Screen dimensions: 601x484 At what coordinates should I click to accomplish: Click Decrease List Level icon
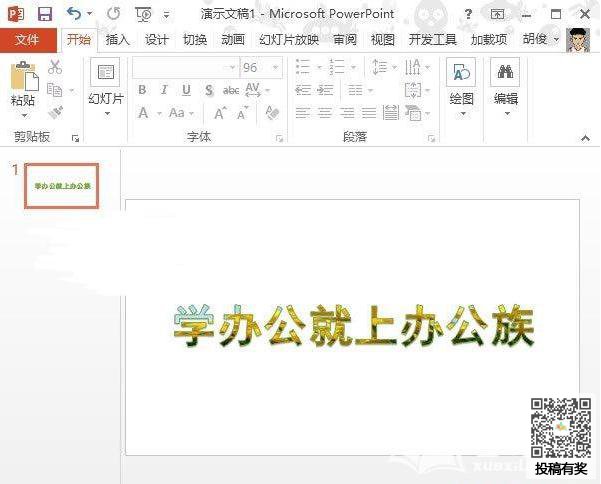tap(302, 90)
